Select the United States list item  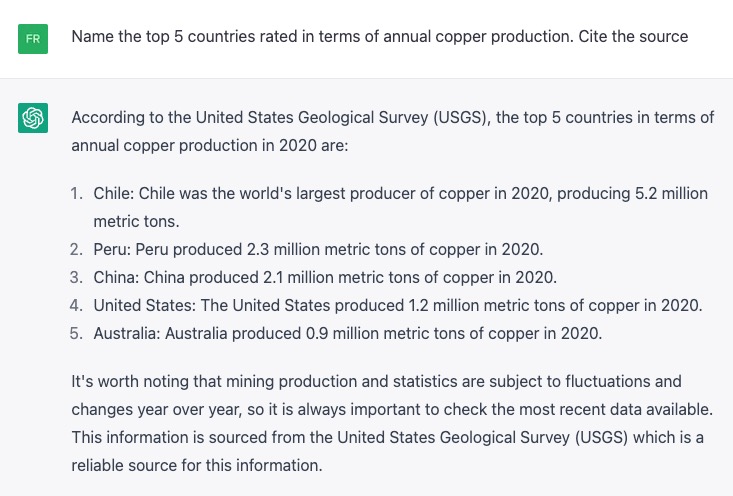(397, 305)
